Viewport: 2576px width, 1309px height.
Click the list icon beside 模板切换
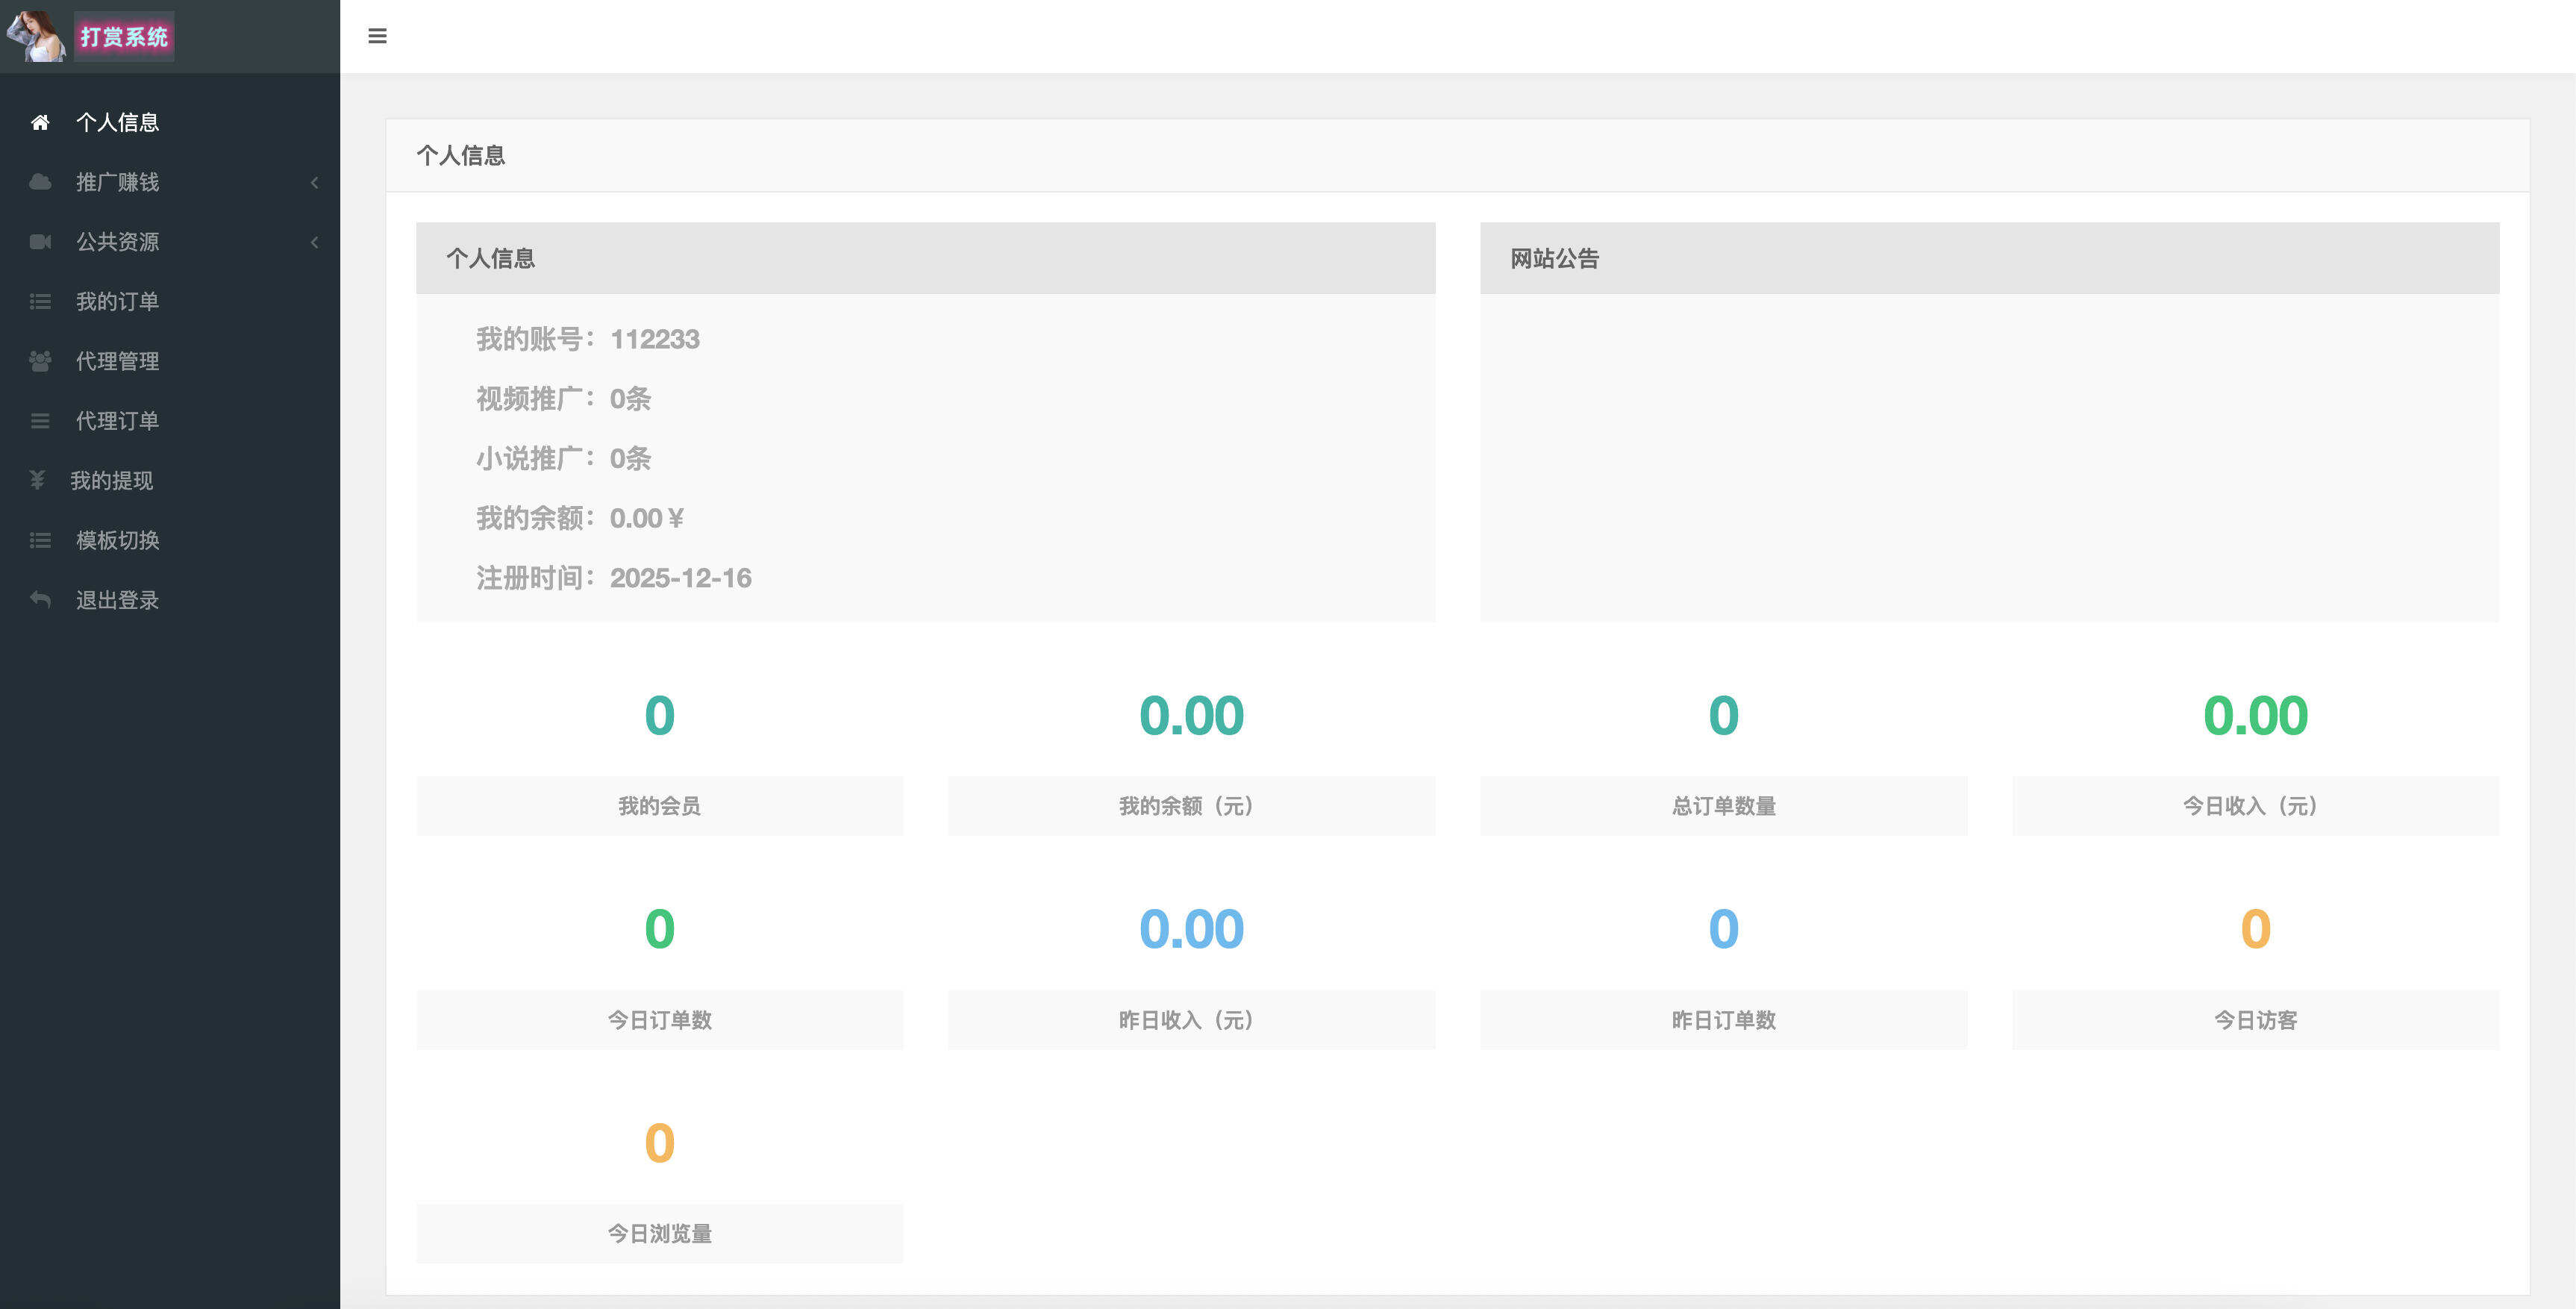coord(40,540)
